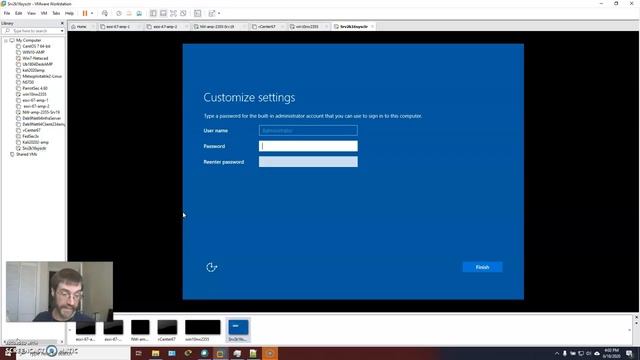Click the orange Suspend/Pause VM icon
The width and height of the screenshot is (640, 360).
(x=85, y=13)
